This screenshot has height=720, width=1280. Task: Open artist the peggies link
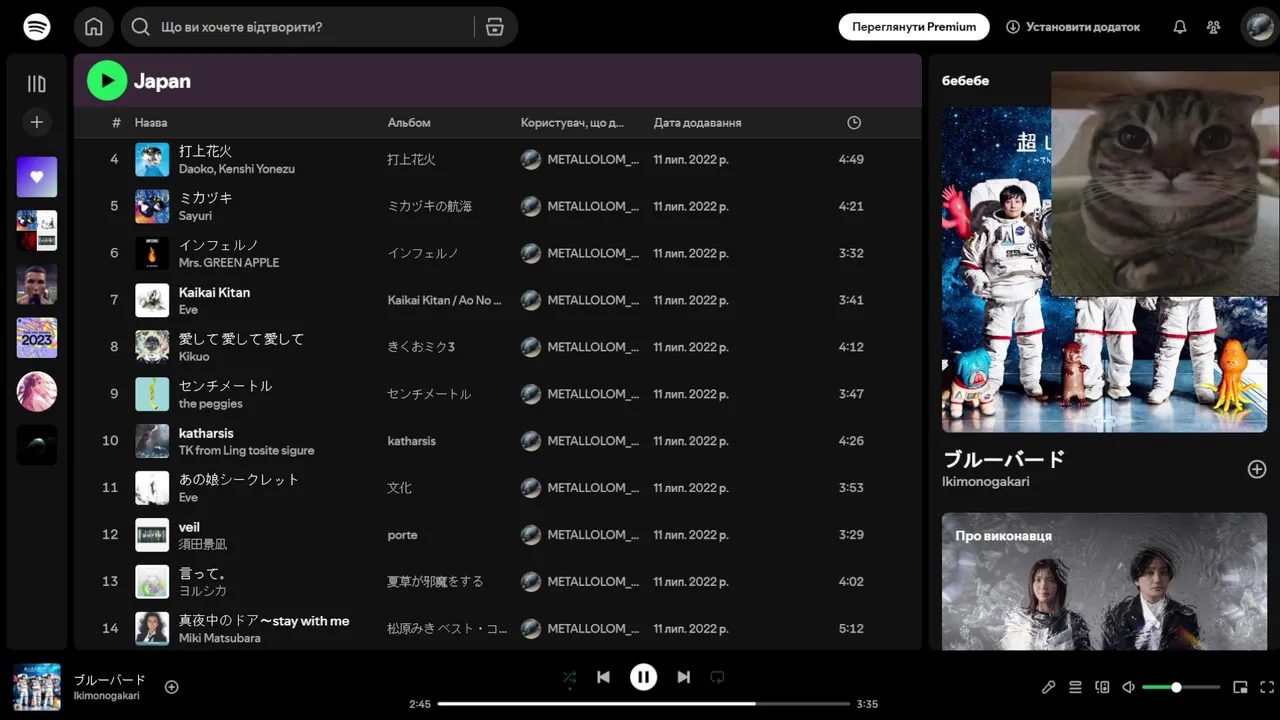click(211, 404)
